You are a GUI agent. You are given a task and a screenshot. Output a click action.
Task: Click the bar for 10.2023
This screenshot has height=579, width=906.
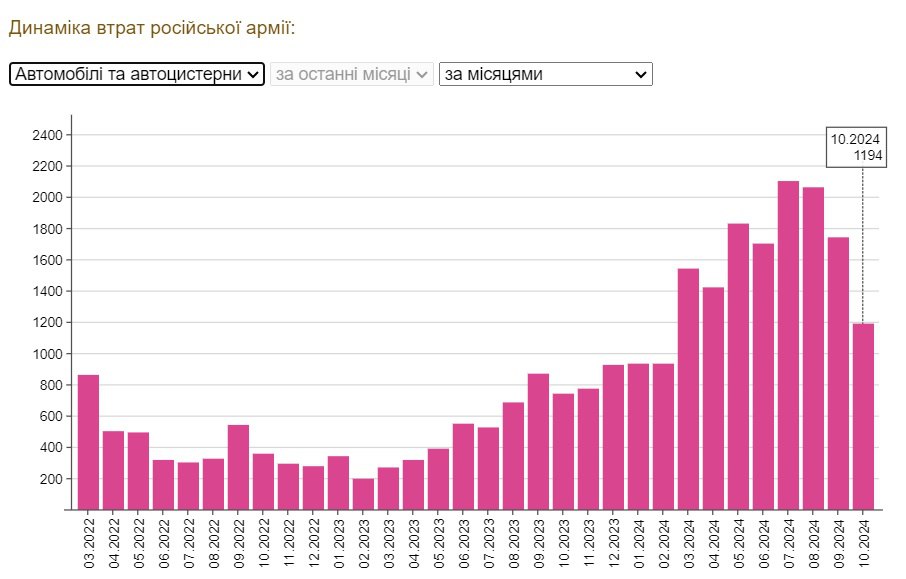coord(563,452)
